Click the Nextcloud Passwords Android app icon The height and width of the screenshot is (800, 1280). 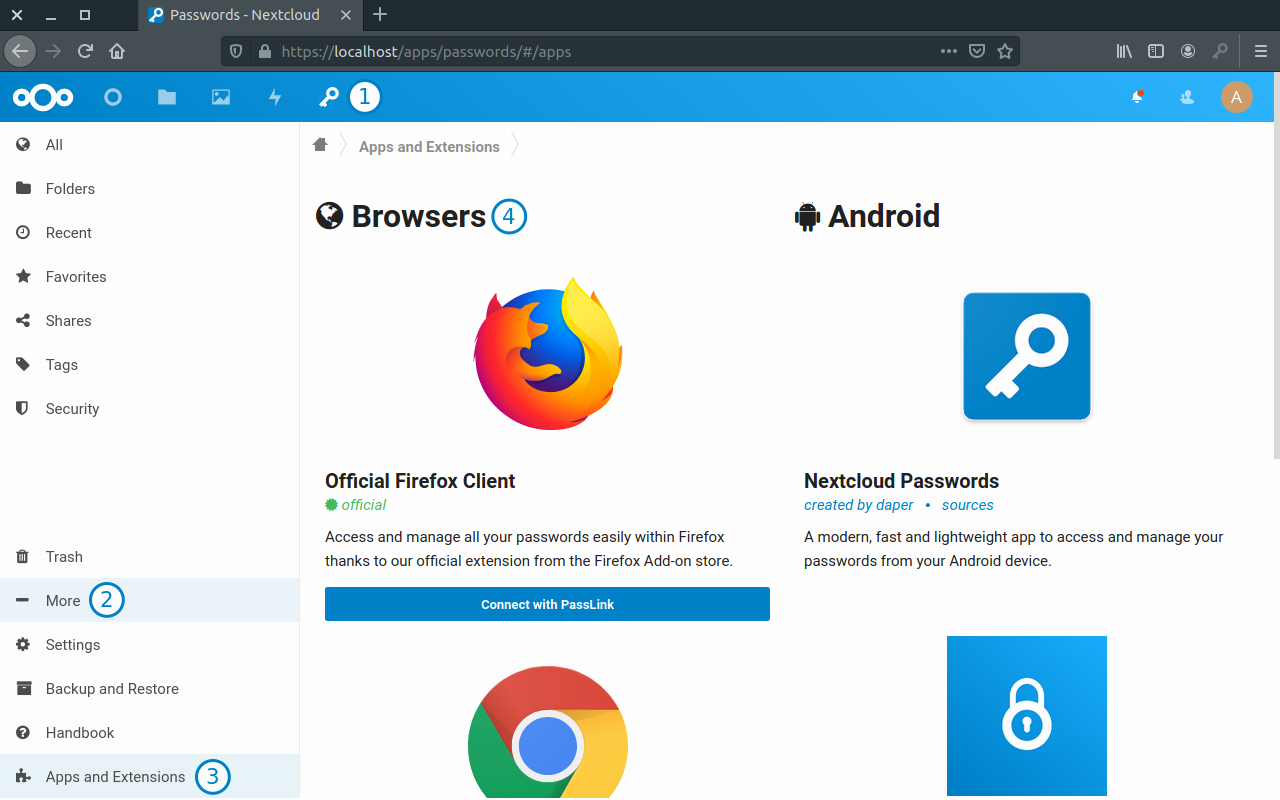(1027, 356)
